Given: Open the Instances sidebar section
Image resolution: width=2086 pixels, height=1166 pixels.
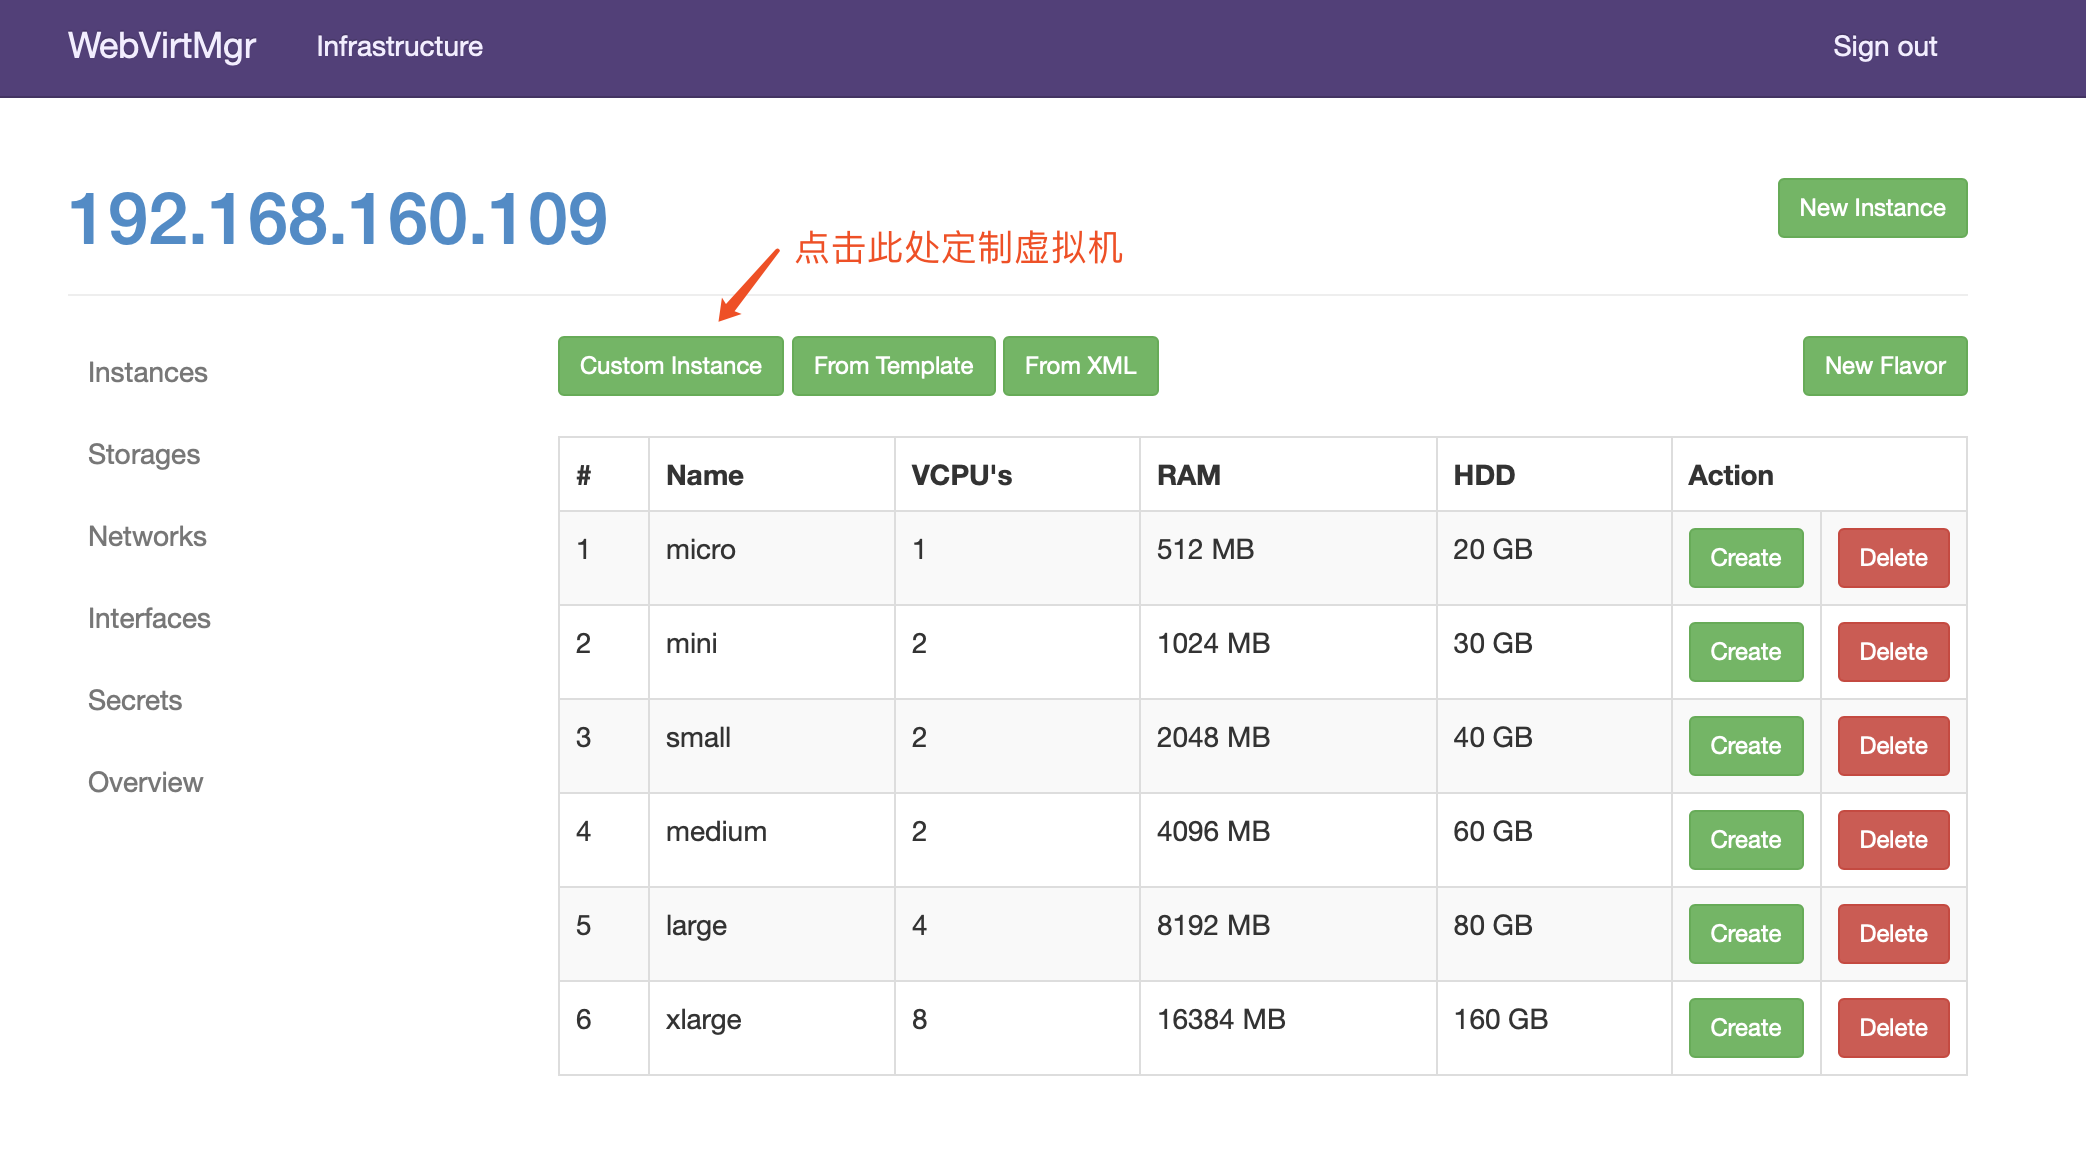Looking at the screenshot, I should (148, 372).
